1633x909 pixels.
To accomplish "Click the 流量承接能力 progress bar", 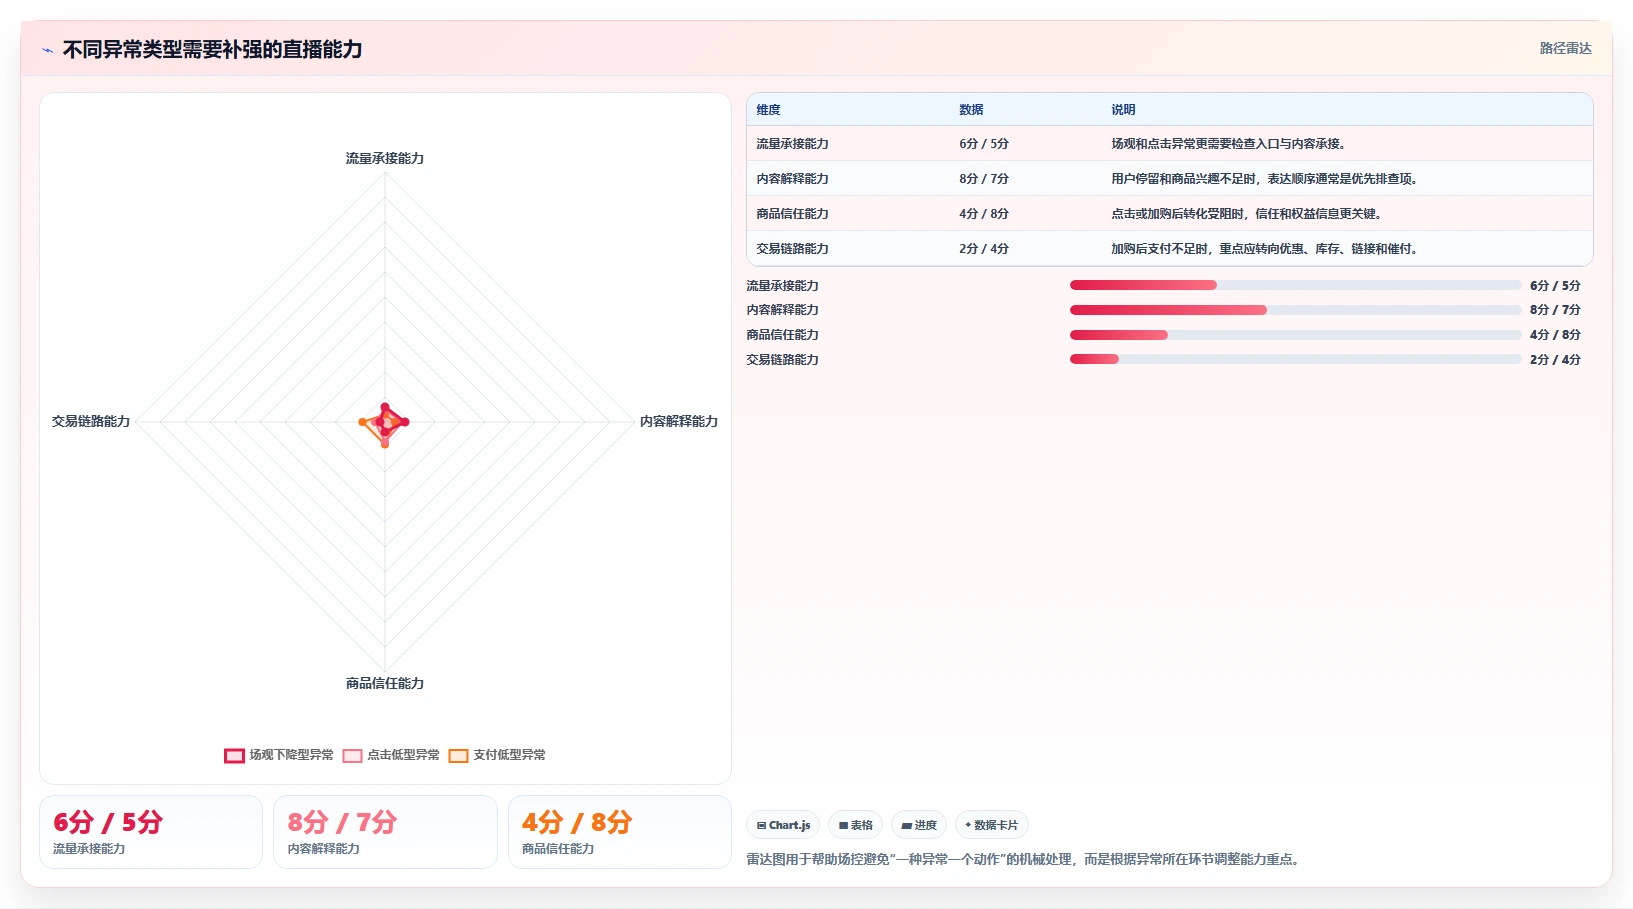I will tap(1295, 285).
